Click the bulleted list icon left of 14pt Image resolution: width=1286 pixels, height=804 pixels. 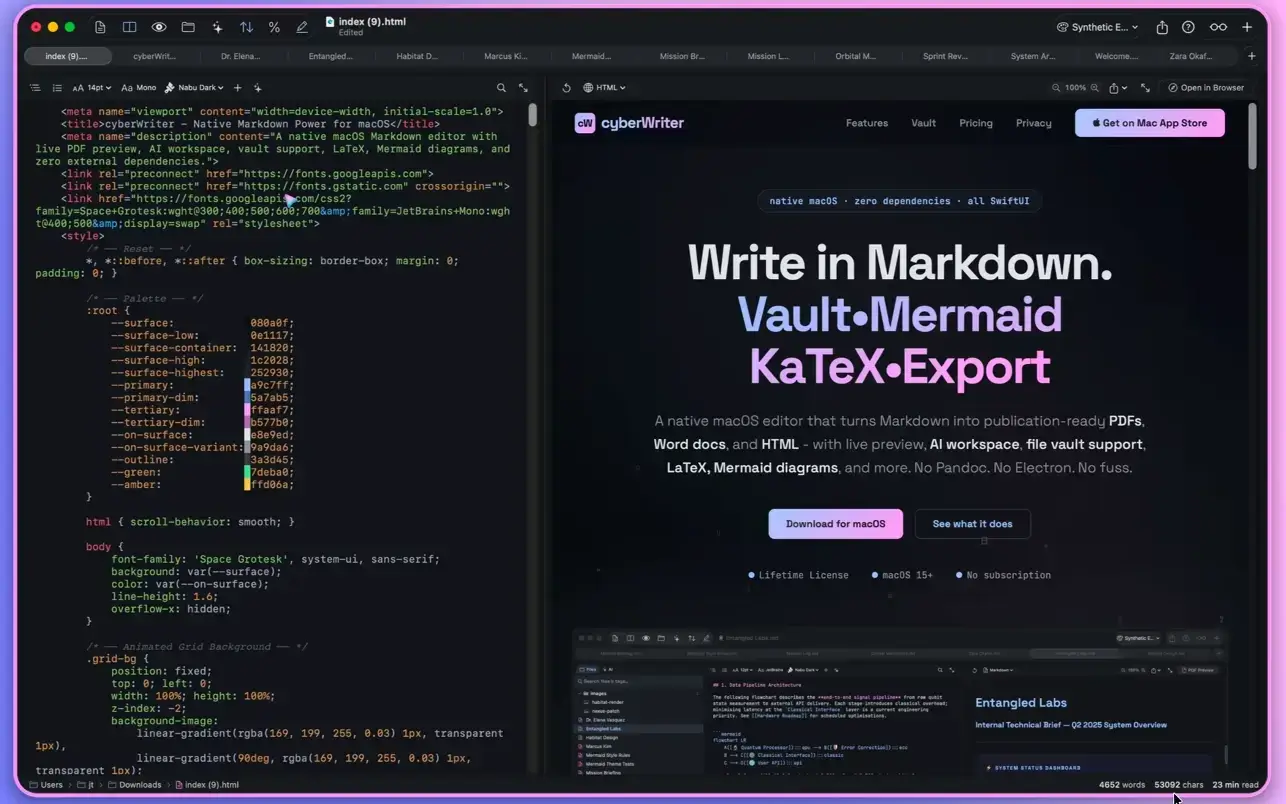pyautogui.click(x=57, y=88)
